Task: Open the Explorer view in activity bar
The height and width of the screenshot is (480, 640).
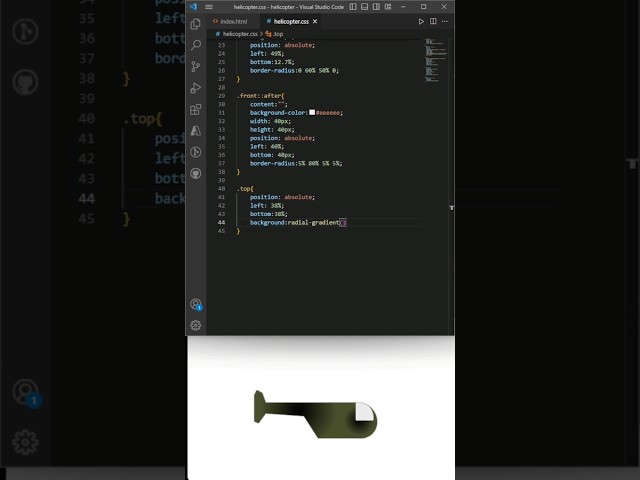Action: coord(196,24)
